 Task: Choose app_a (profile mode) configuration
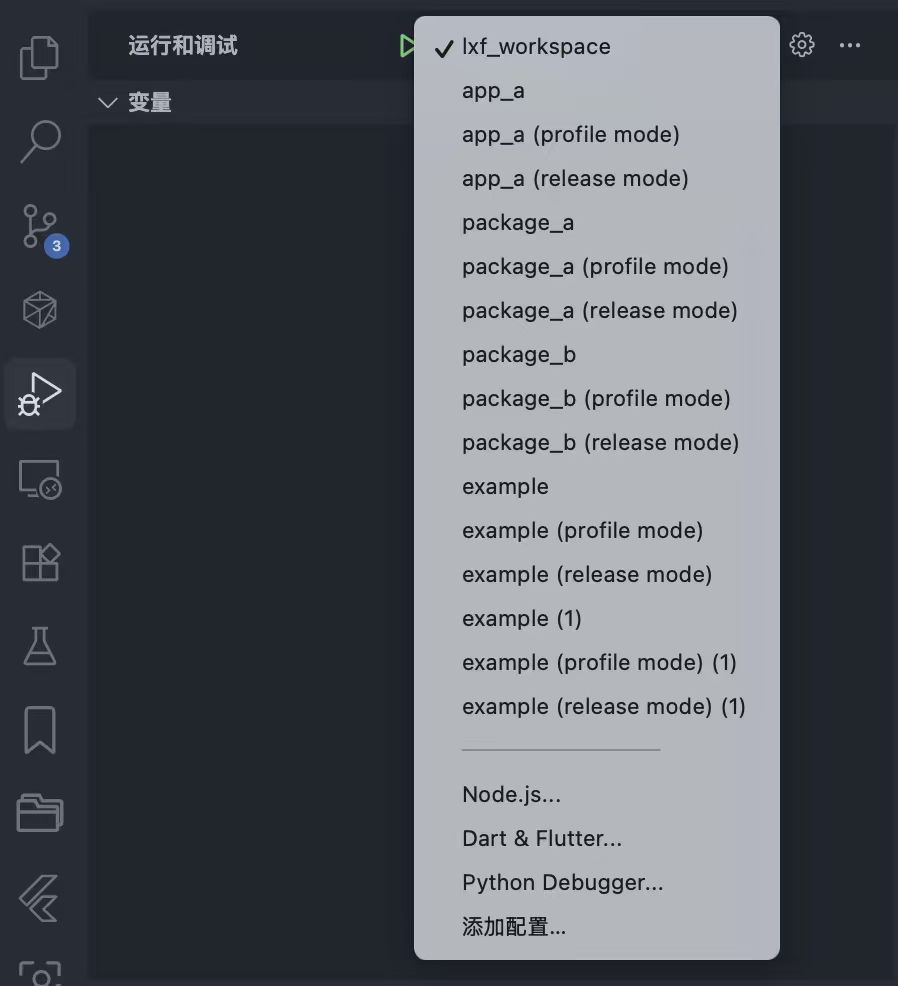570,135
